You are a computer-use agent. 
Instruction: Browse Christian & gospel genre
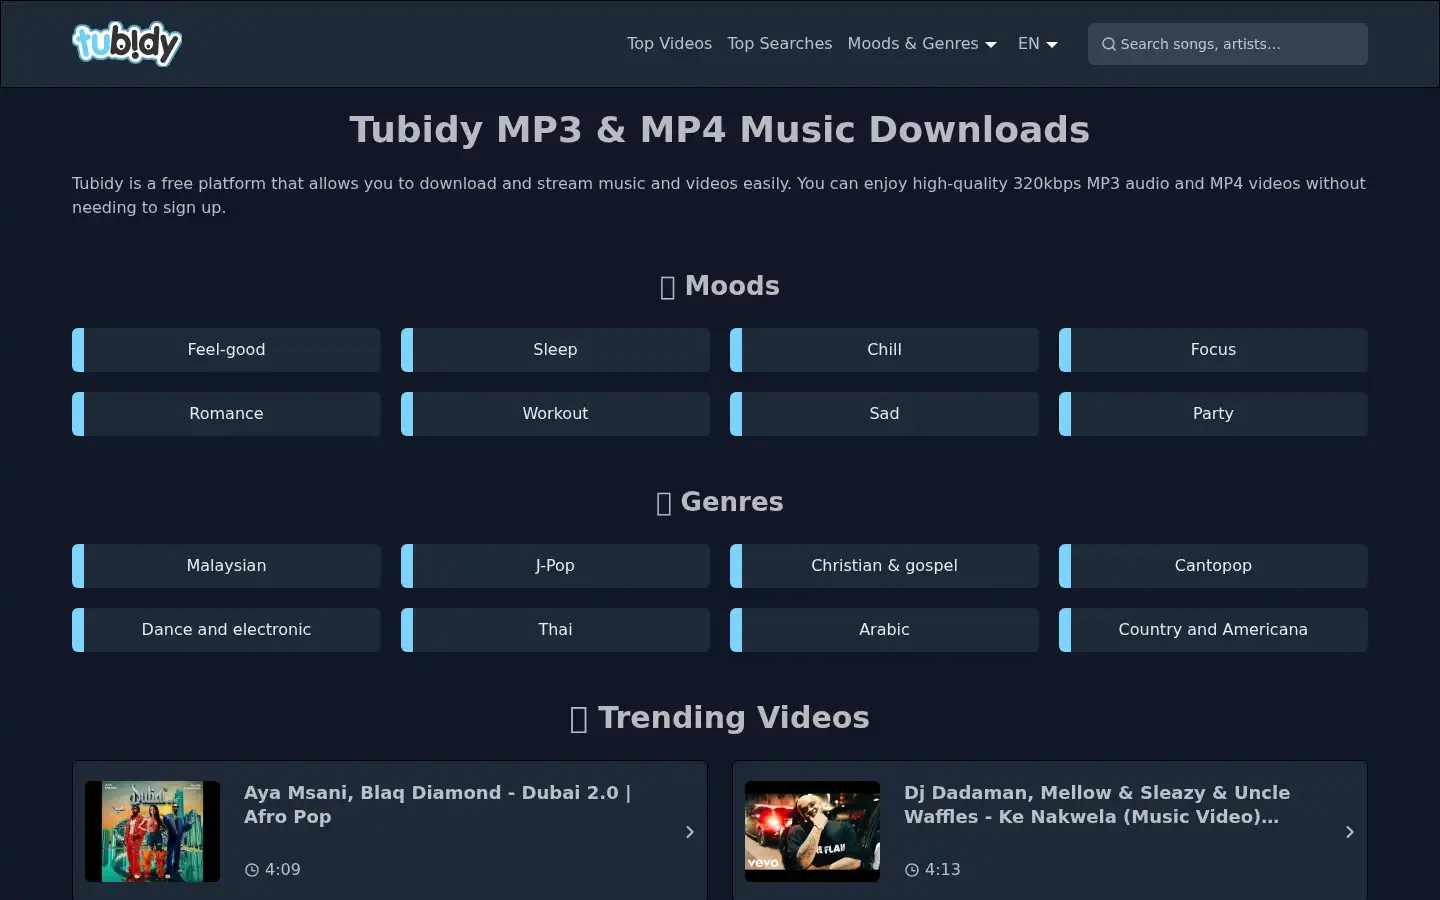(x=884, y=566)
